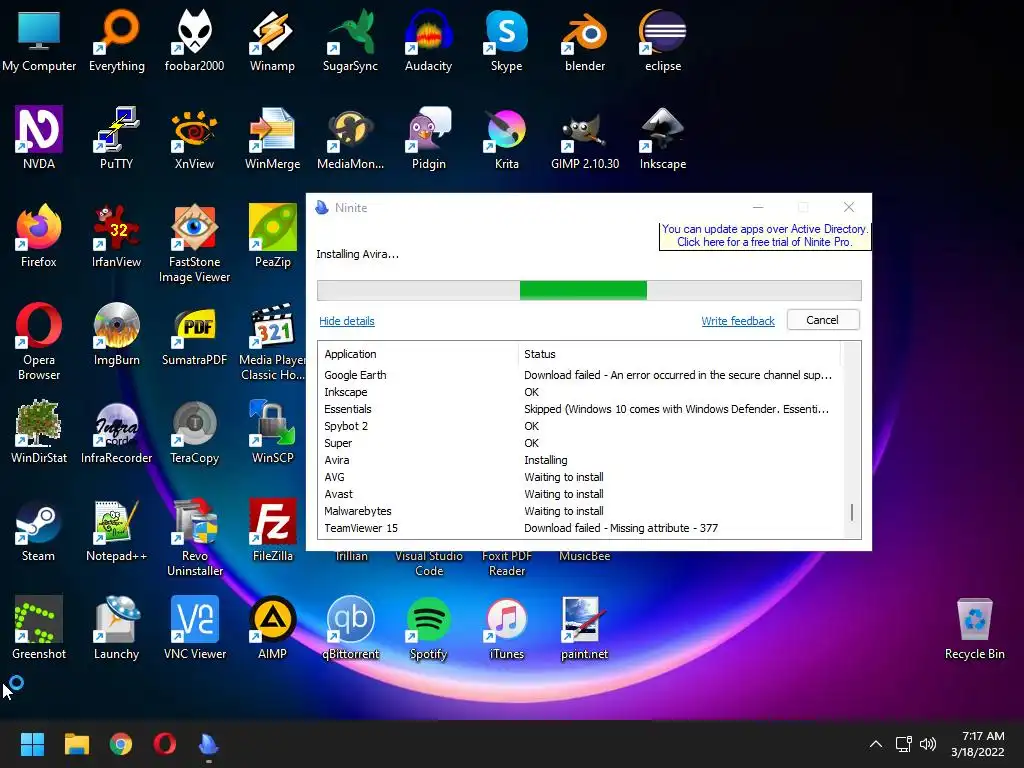Launch the foobar2000 desktop shortcut
Image resolution: width=1024 pixels, height=768 pixels.
(x=194, y=39)
